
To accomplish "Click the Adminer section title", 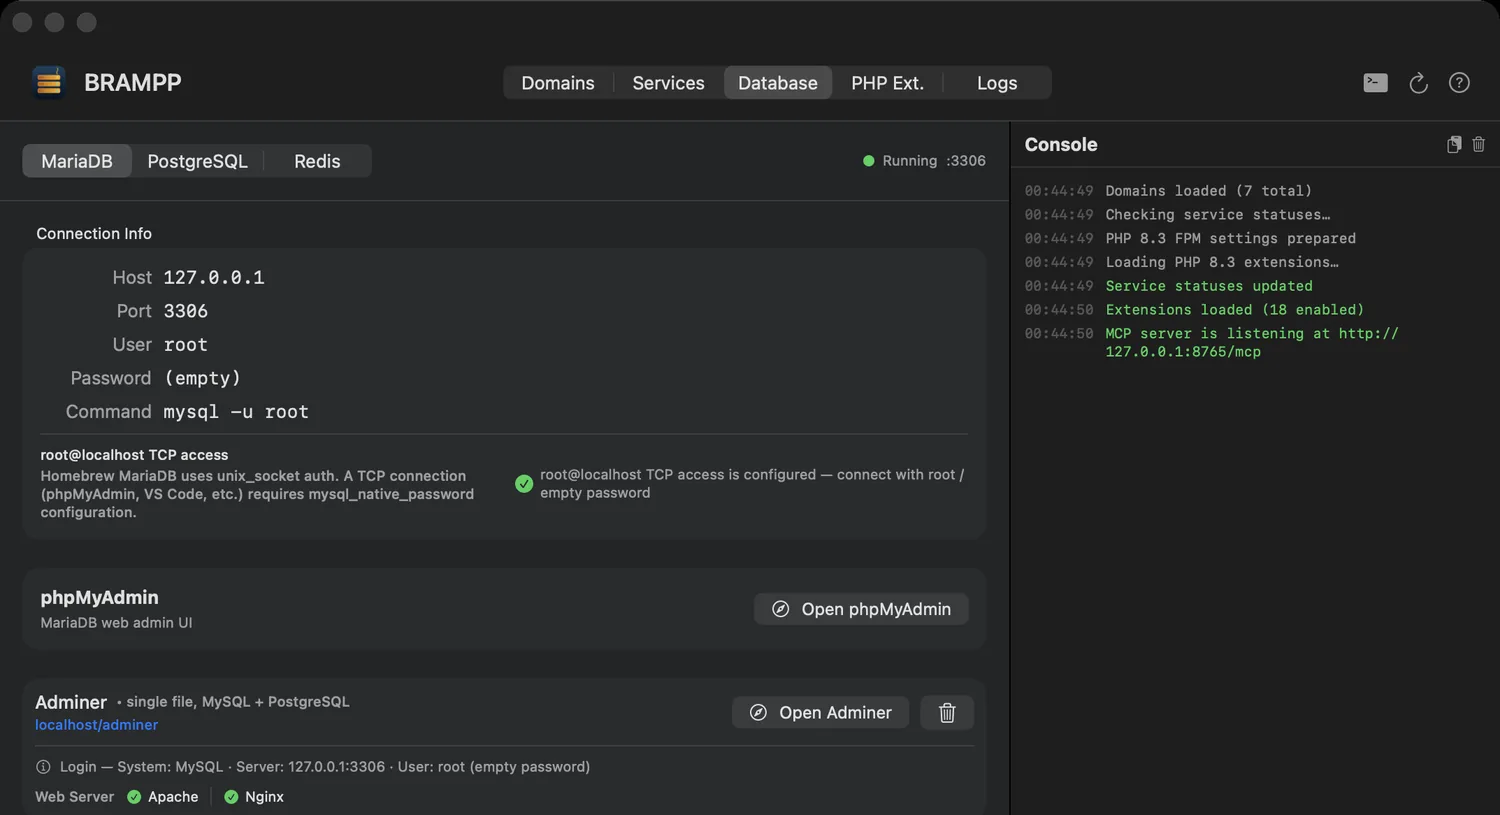I will [71, 703].
